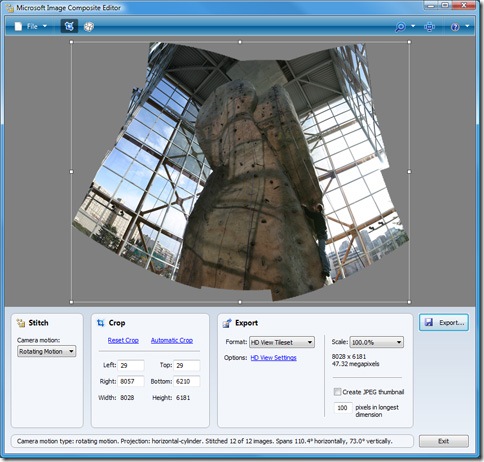Click the zoom magnifier icon

click(x=400, y=27)
